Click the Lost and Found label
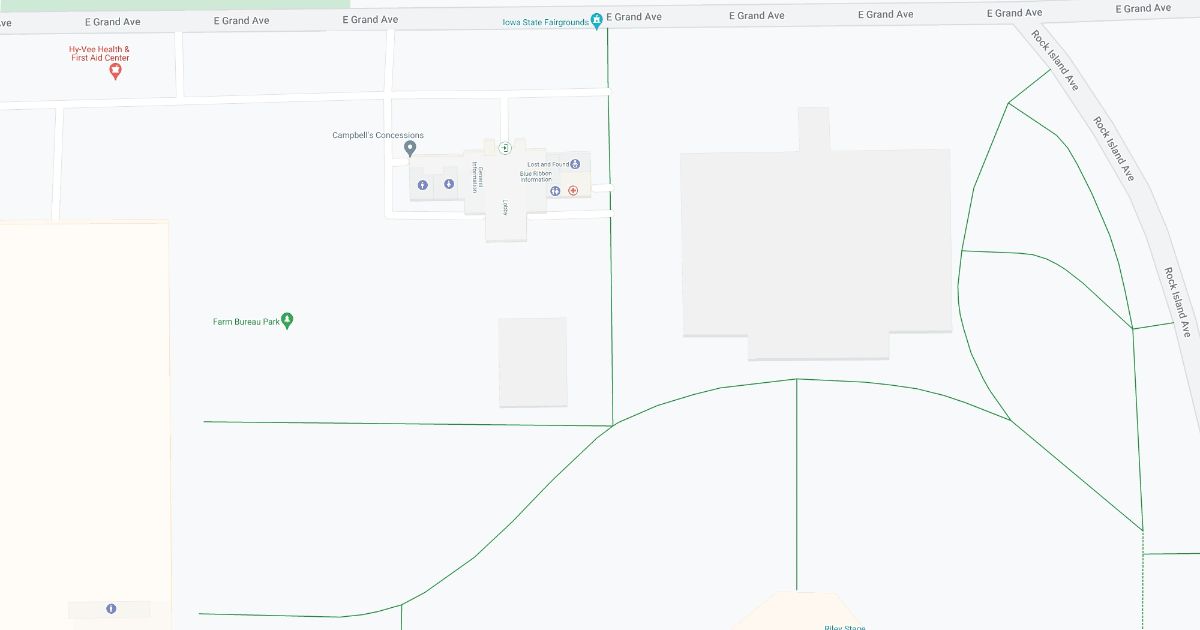This screenshot has width=1200, height=630. (x=548, y=164)
